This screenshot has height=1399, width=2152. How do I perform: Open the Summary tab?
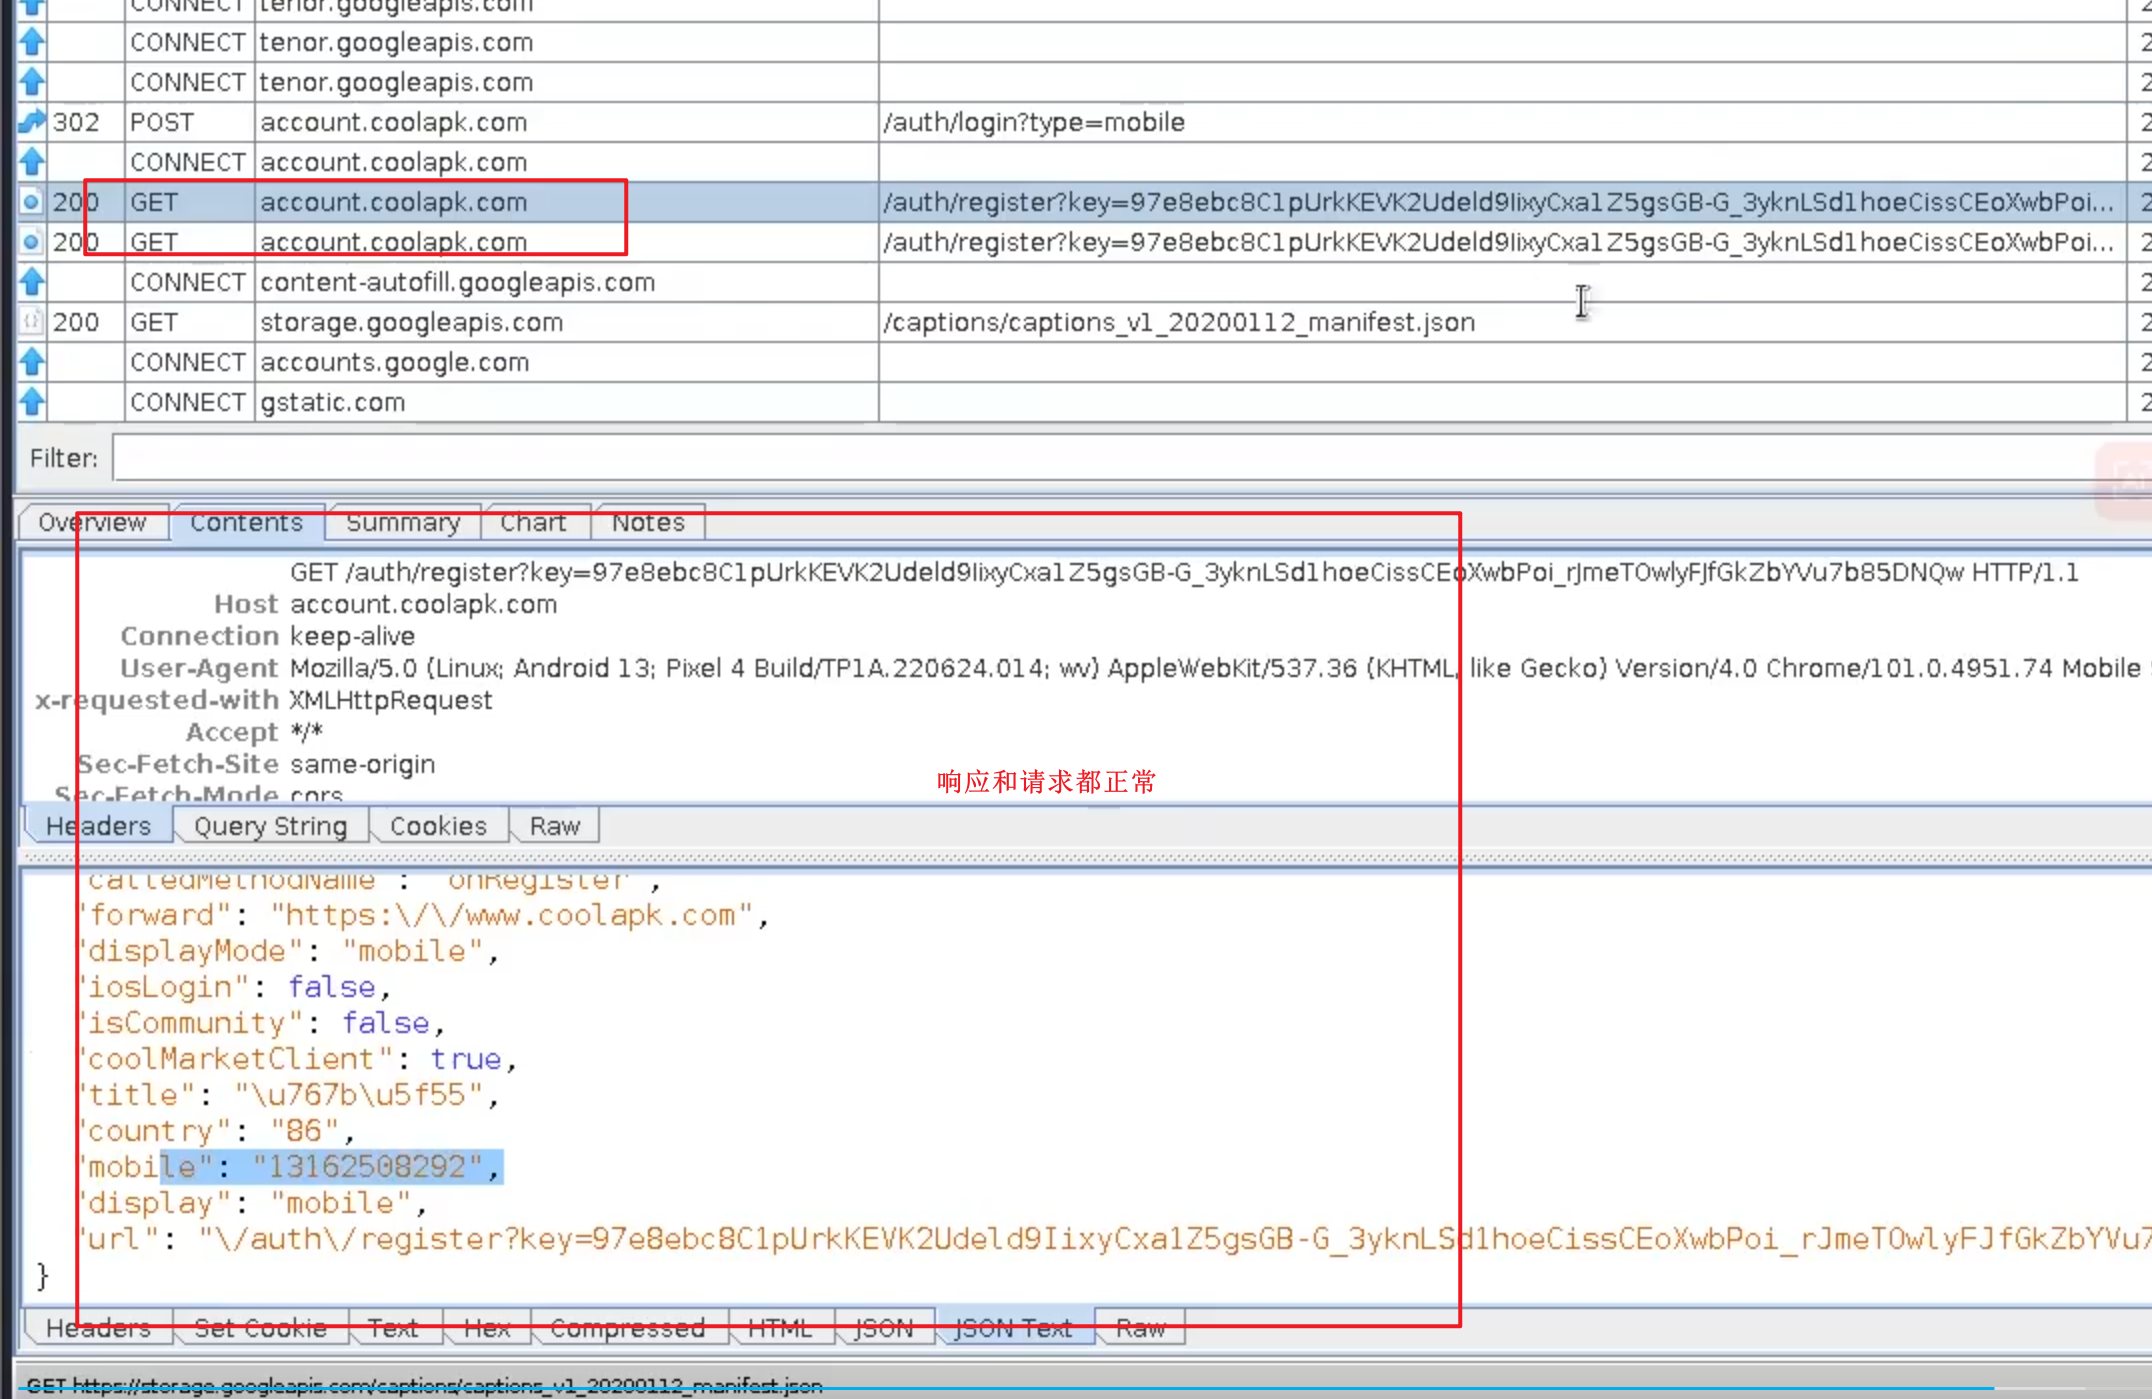click(x=403, y=522)
